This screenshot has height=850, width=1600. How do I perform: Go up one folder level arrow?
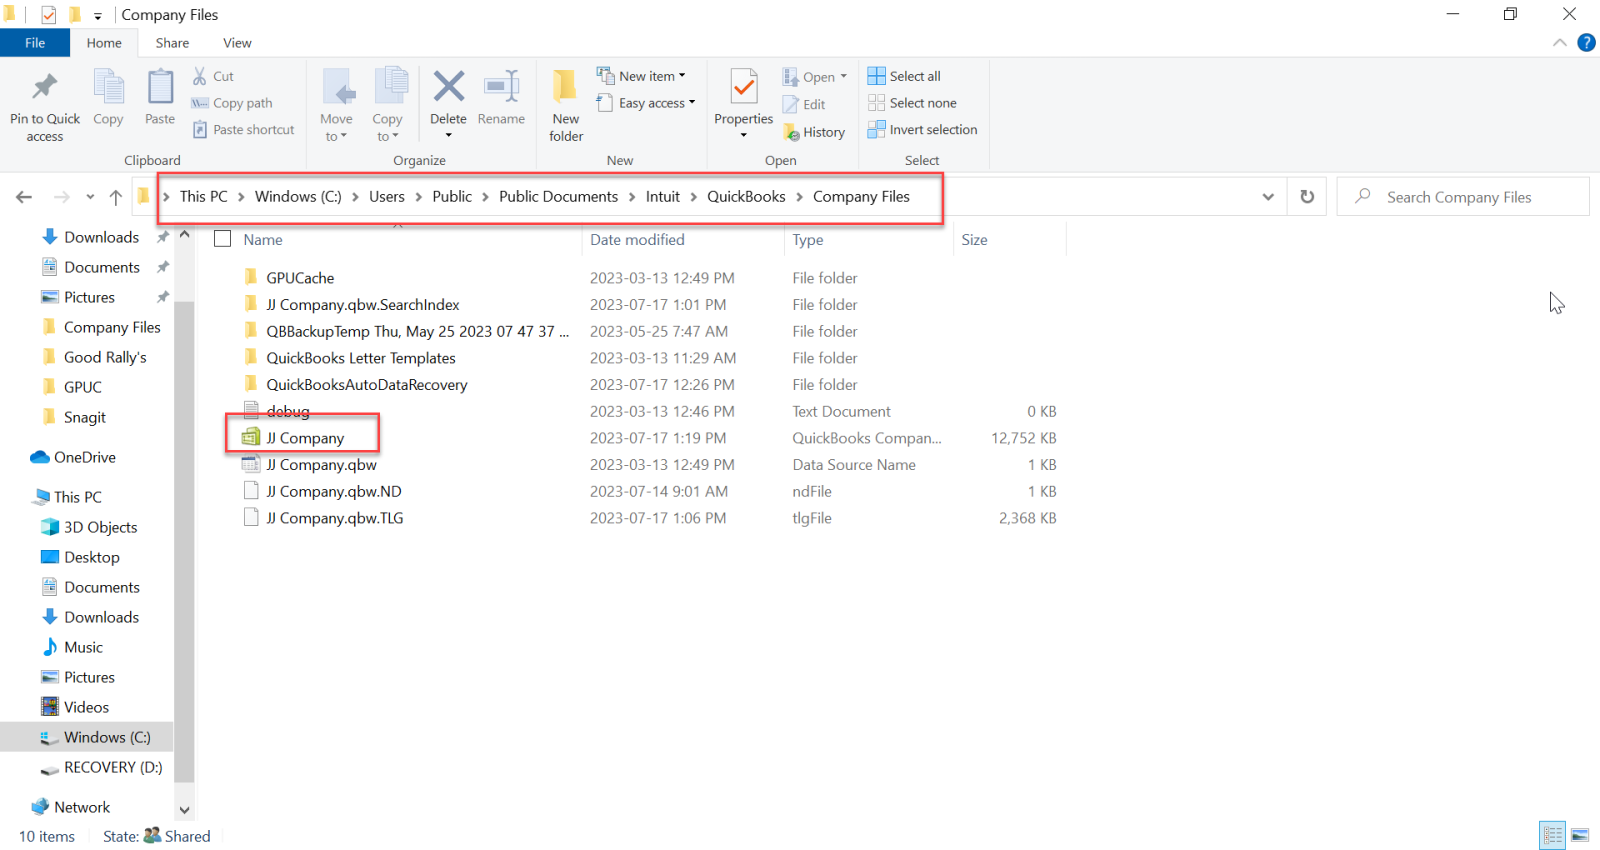pyautogui.click(x=116, y=197)
